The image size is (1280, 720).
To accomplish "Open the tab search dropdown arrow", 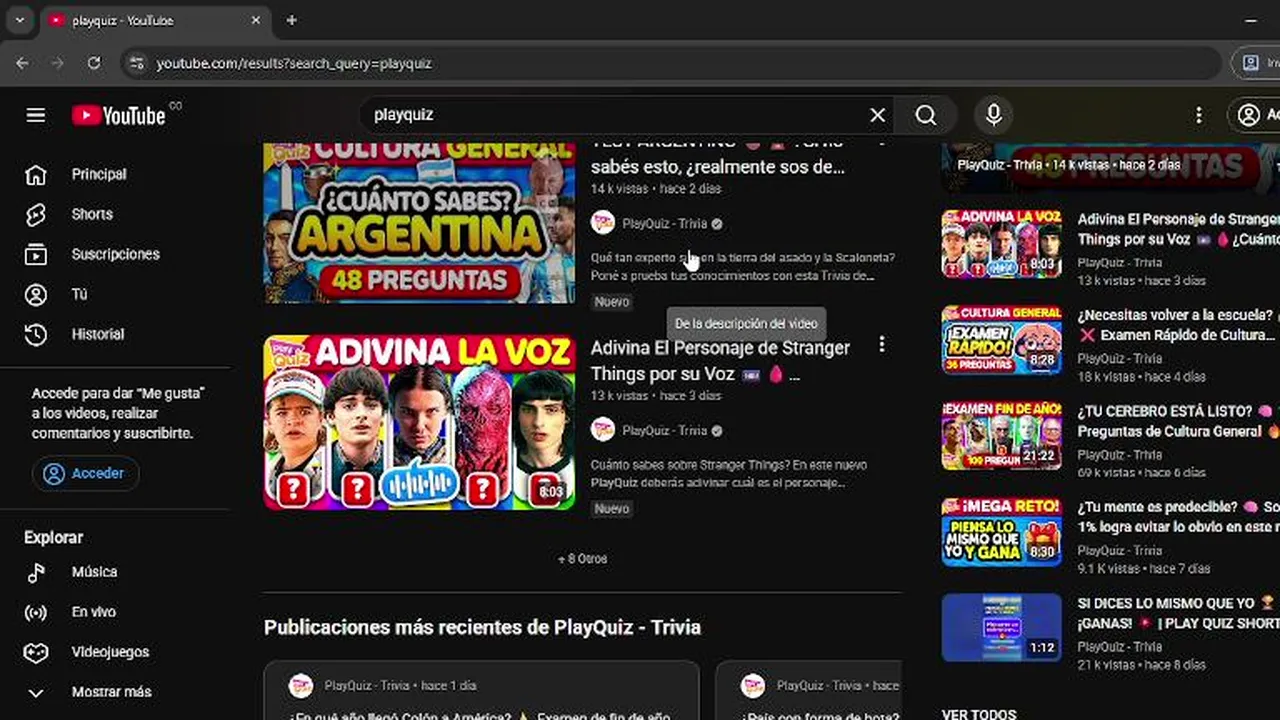I will tap(19, 20).
